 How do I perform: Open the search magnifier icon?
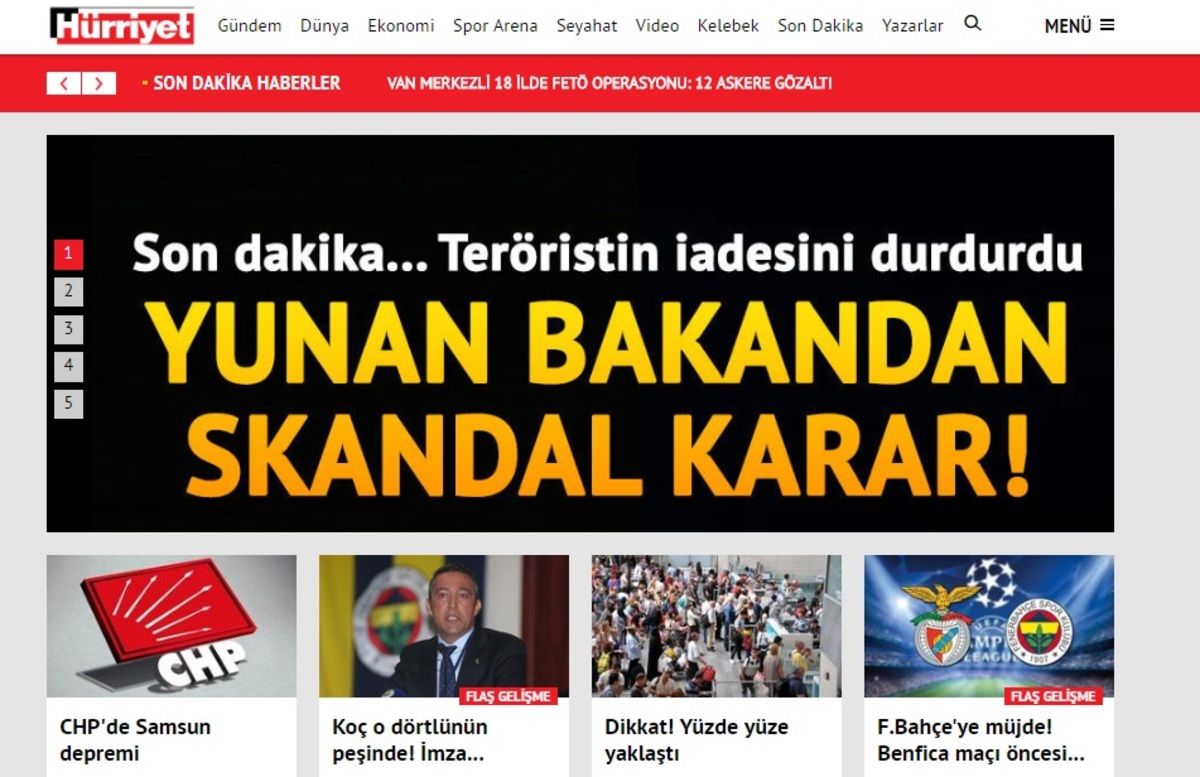pyautogui.click(x=973, y=24)
